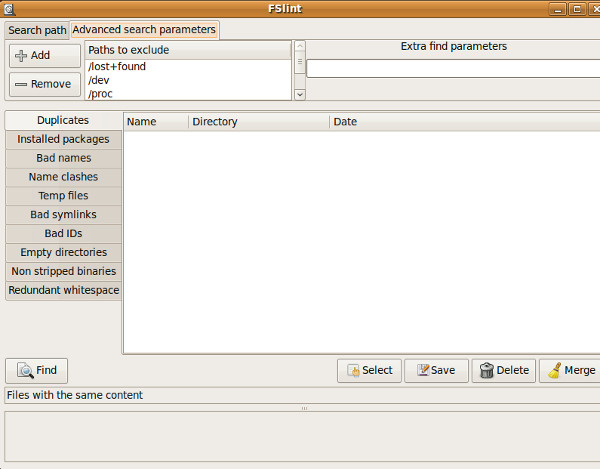The width and height of the screenshot is (600, 469).
Task: Select the Temp files category
Action: pyautogui.click(x=63, y=195)
